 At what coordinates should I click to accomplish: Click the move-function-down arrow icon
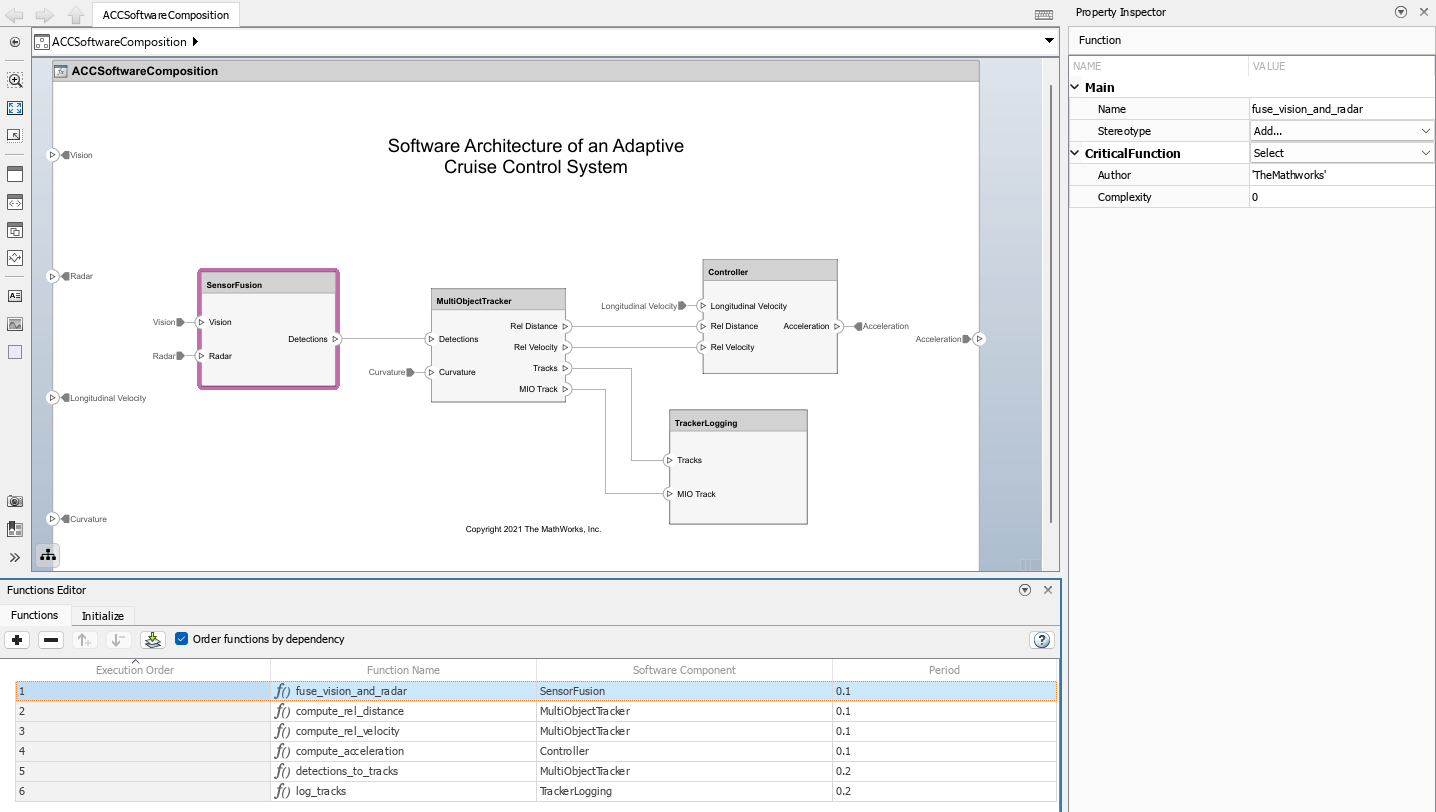tap(117, 640)
